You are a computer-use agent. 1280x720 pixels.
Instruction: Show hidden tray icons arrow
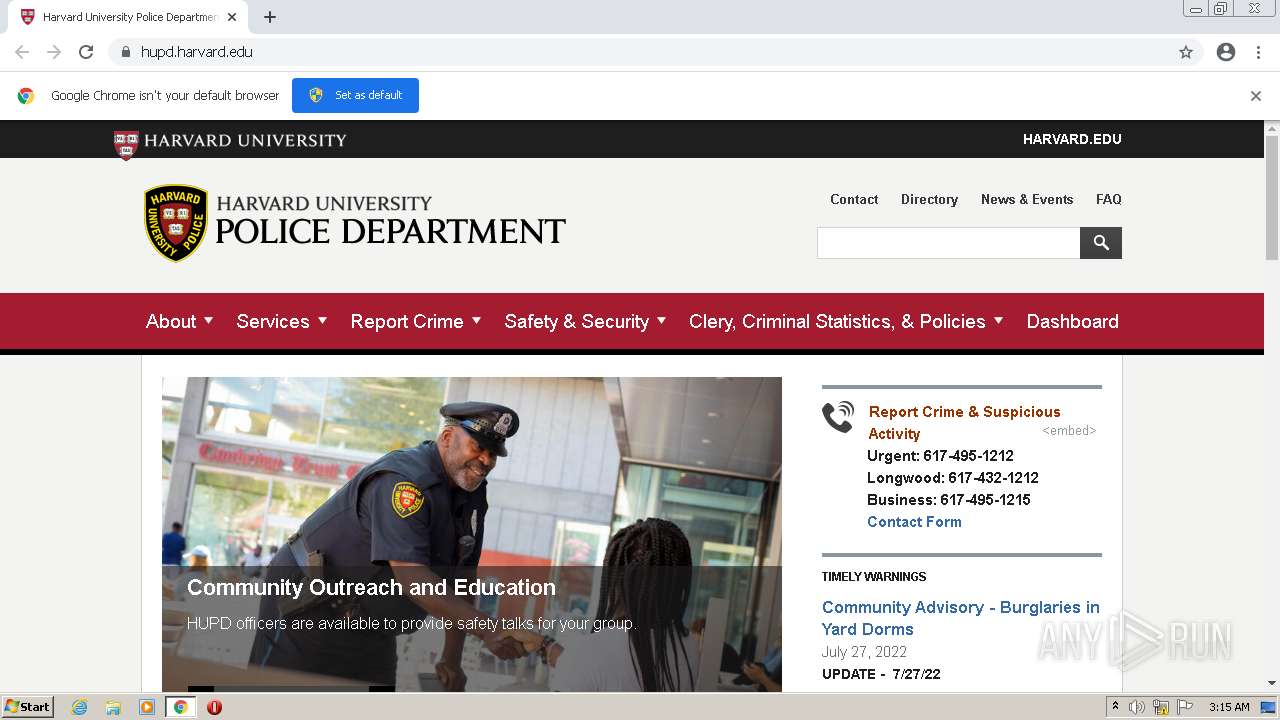(1115, 707)
